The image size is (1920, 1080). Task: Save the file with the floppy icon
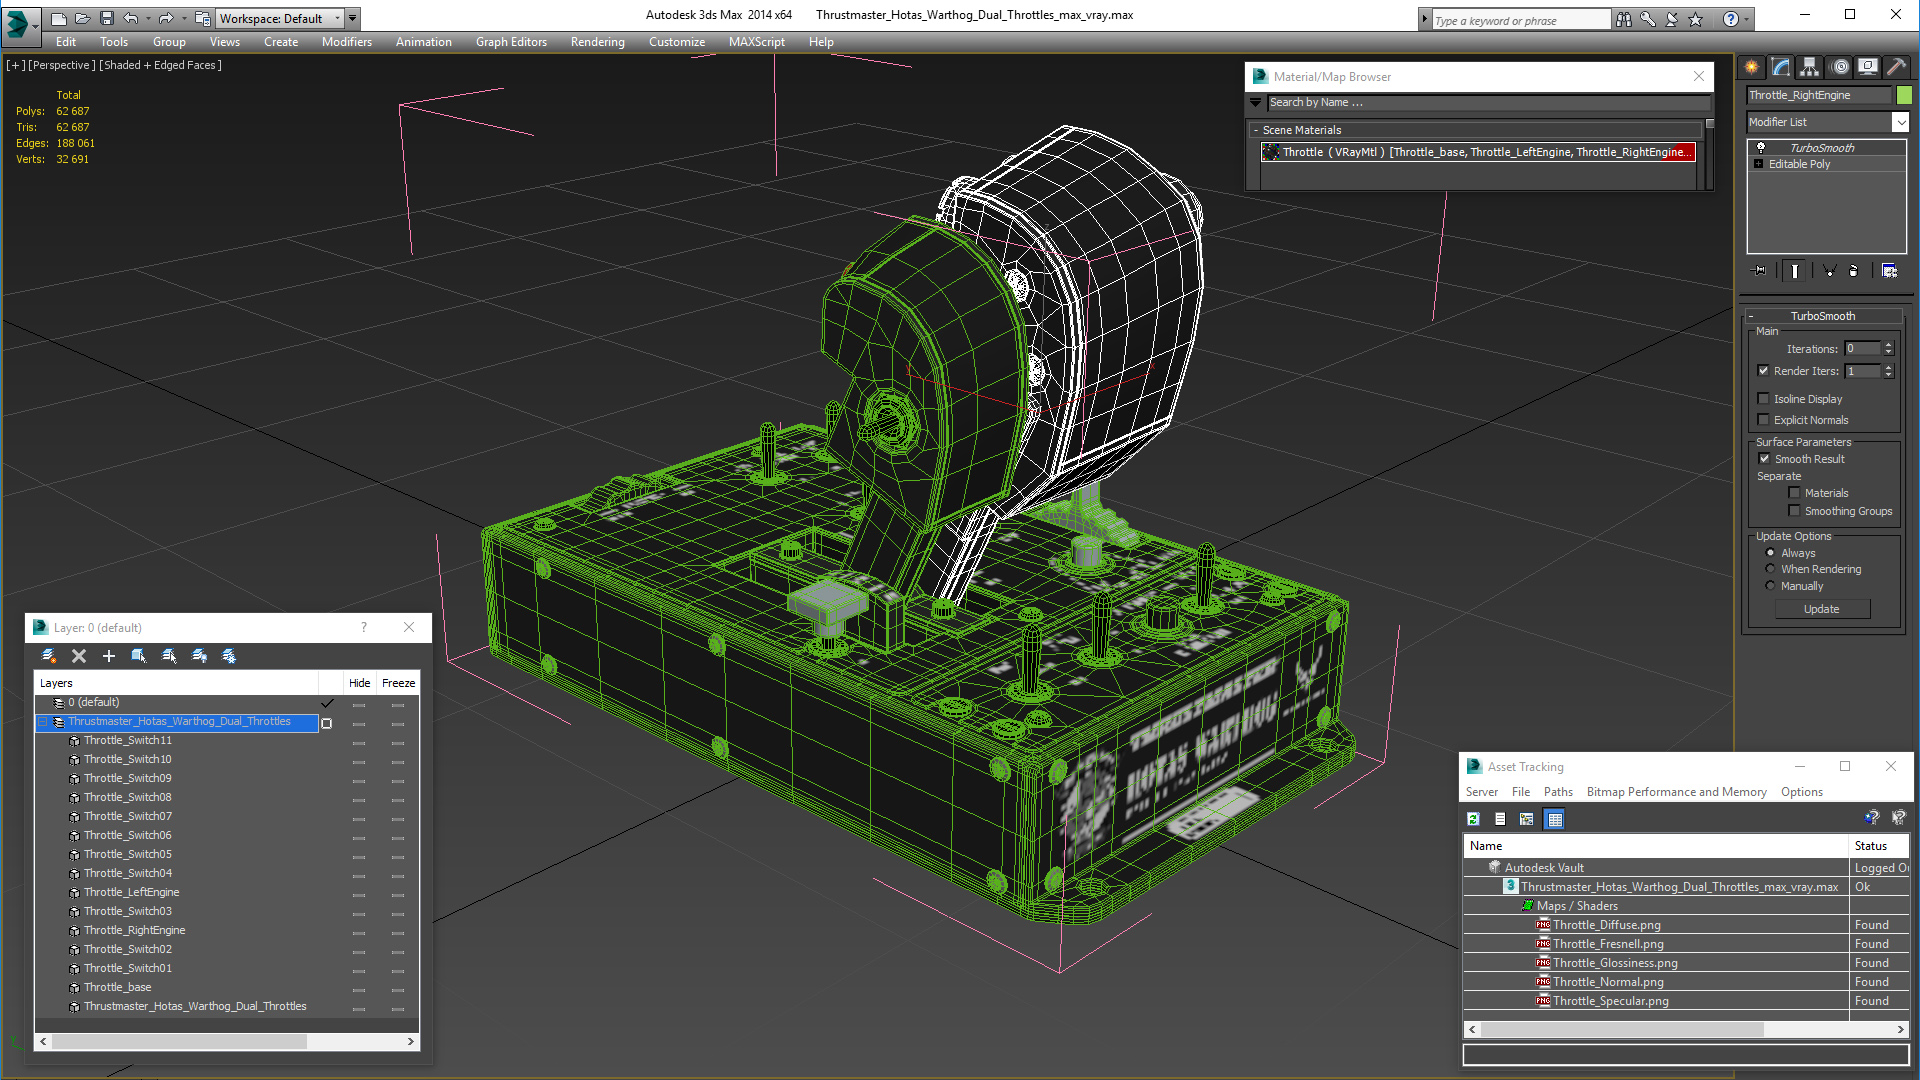click(107, 18)
